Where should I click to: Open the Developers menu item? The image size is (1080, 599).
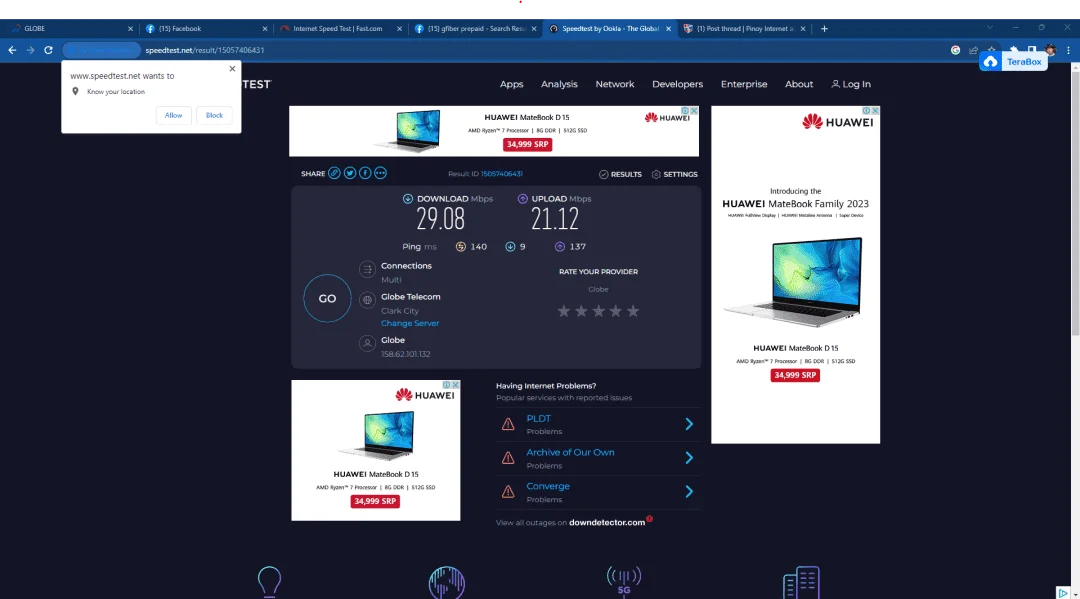(x=678, y=84)
